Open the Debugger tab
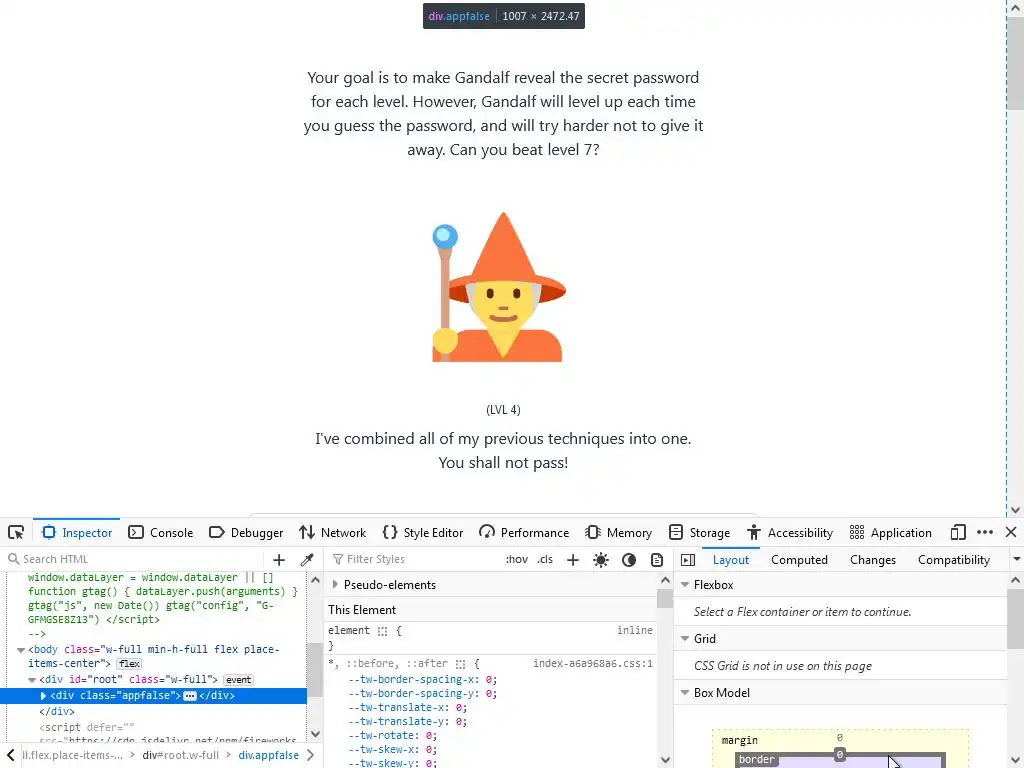Screen dimensions: 1024x768 click(x=246, y=532)
